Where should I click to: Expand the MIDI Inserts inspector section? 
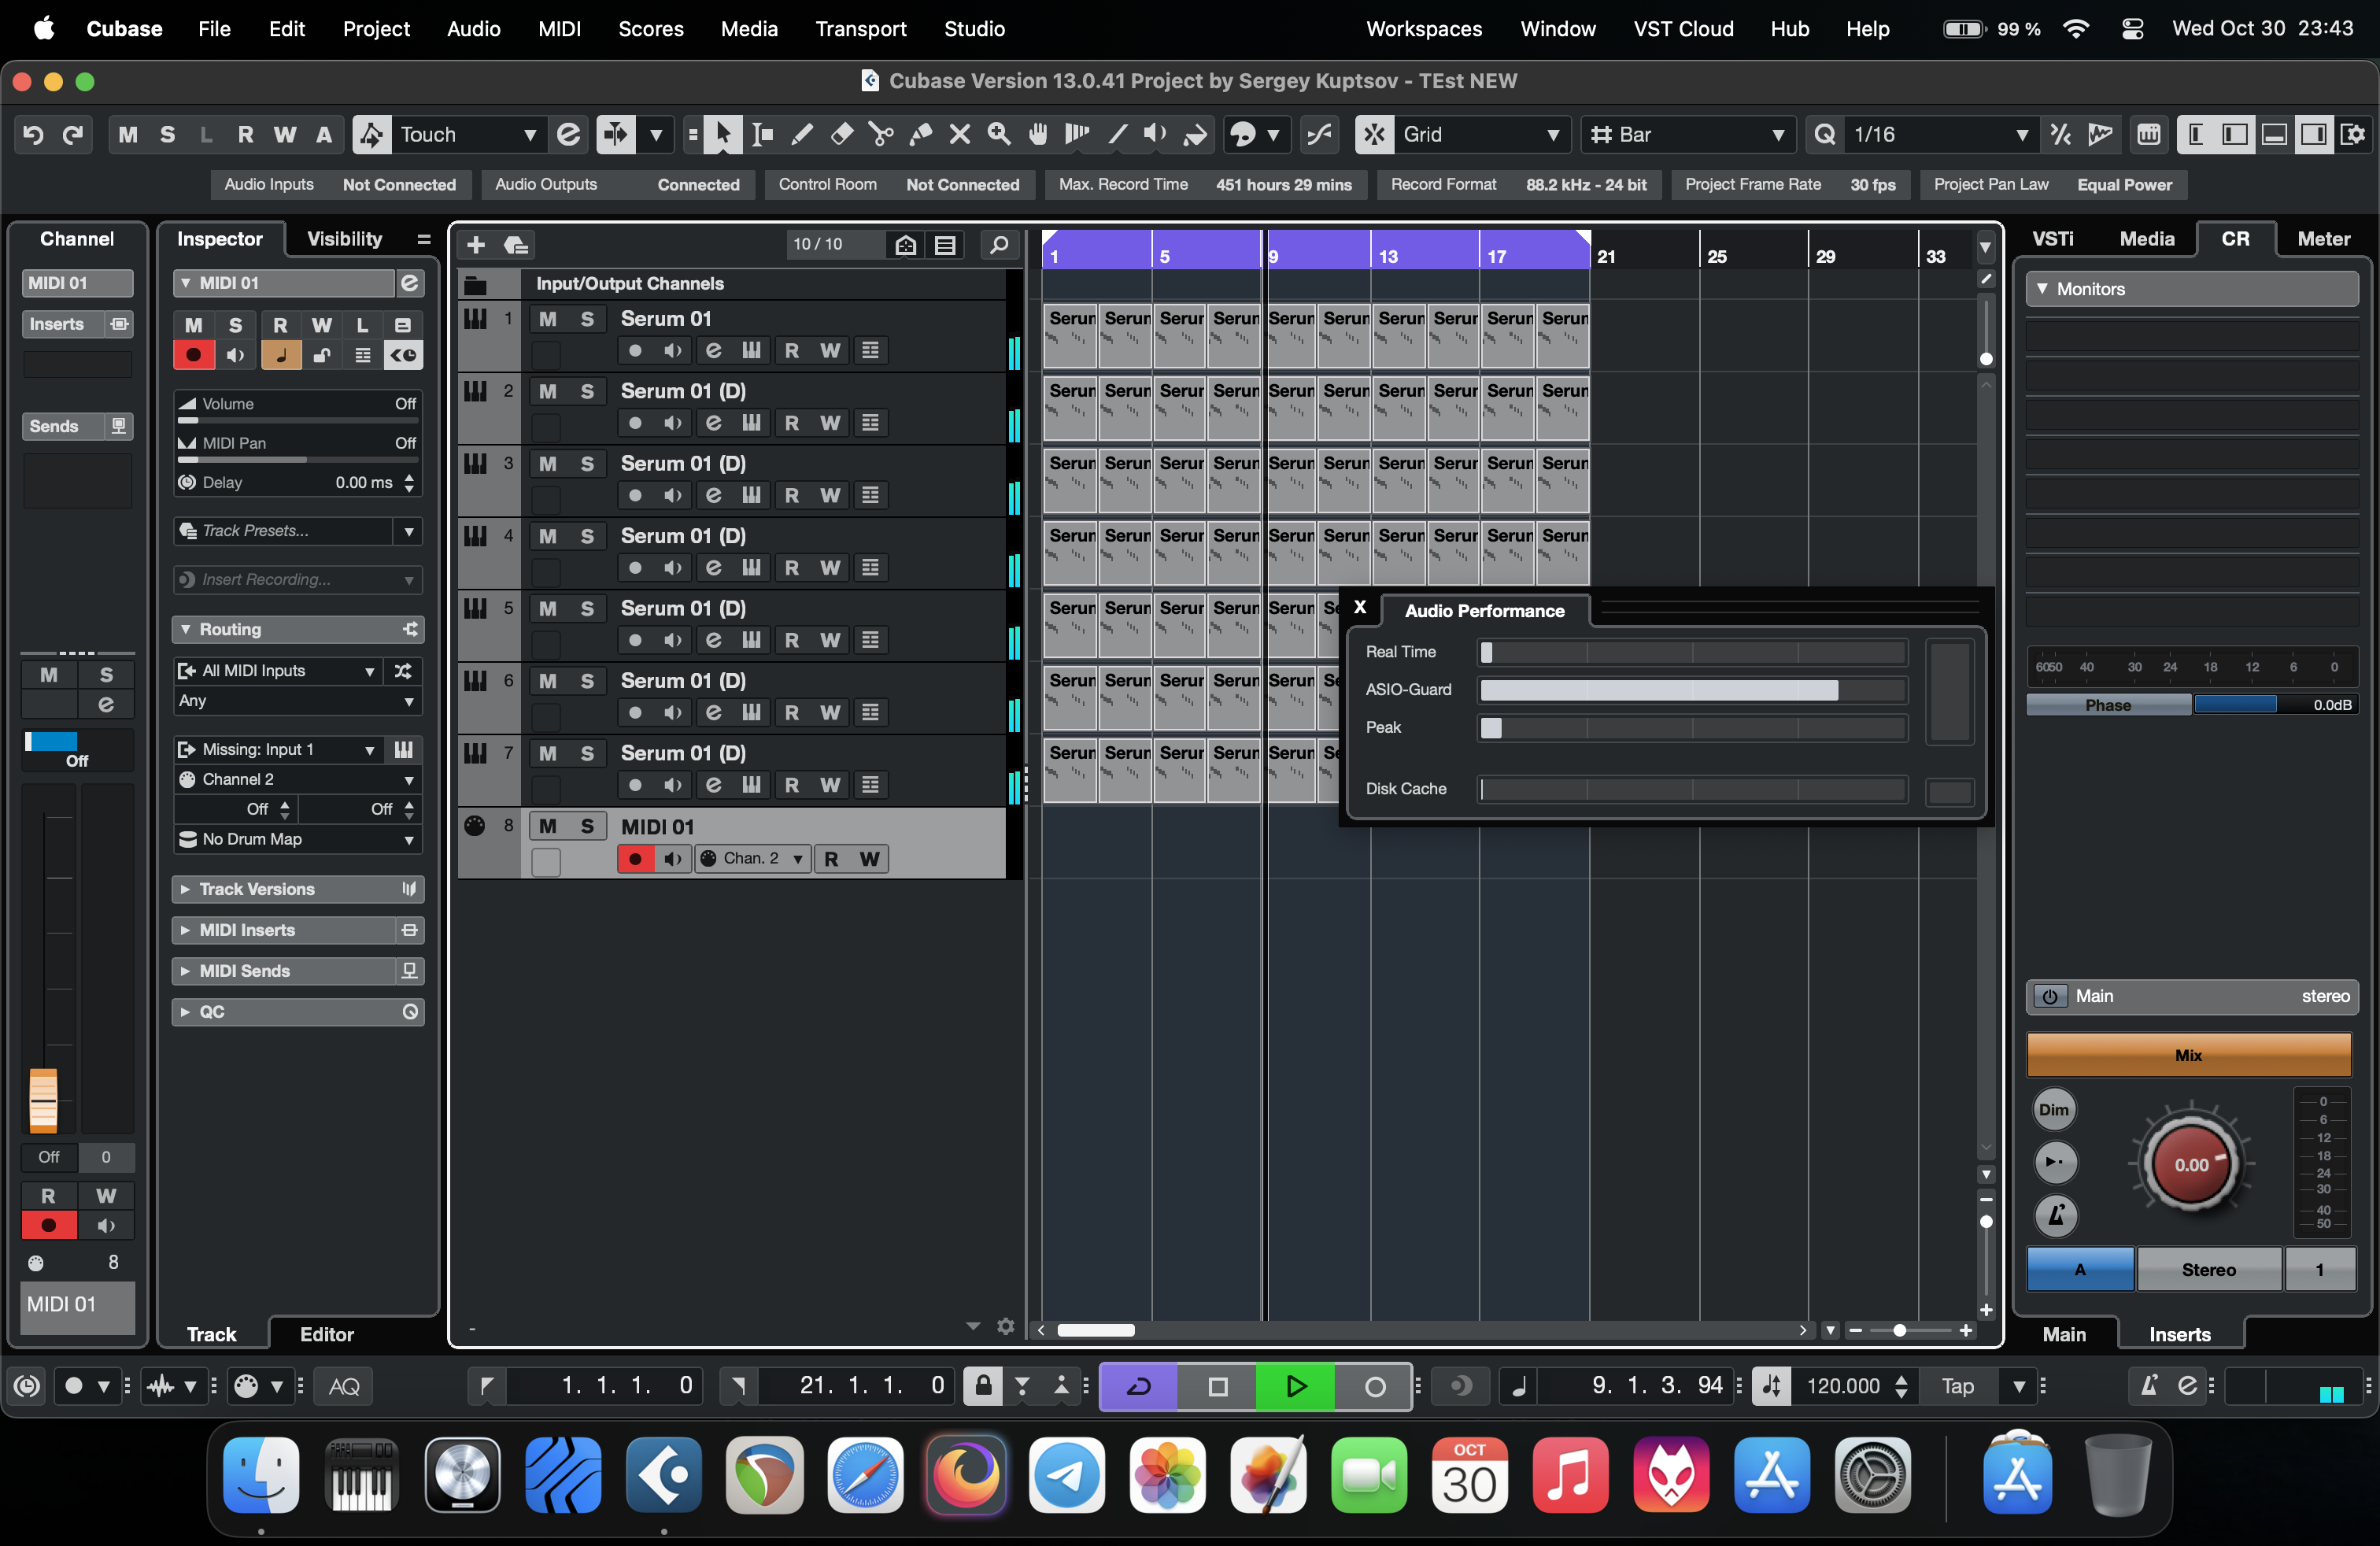click(x=247, y=930)
